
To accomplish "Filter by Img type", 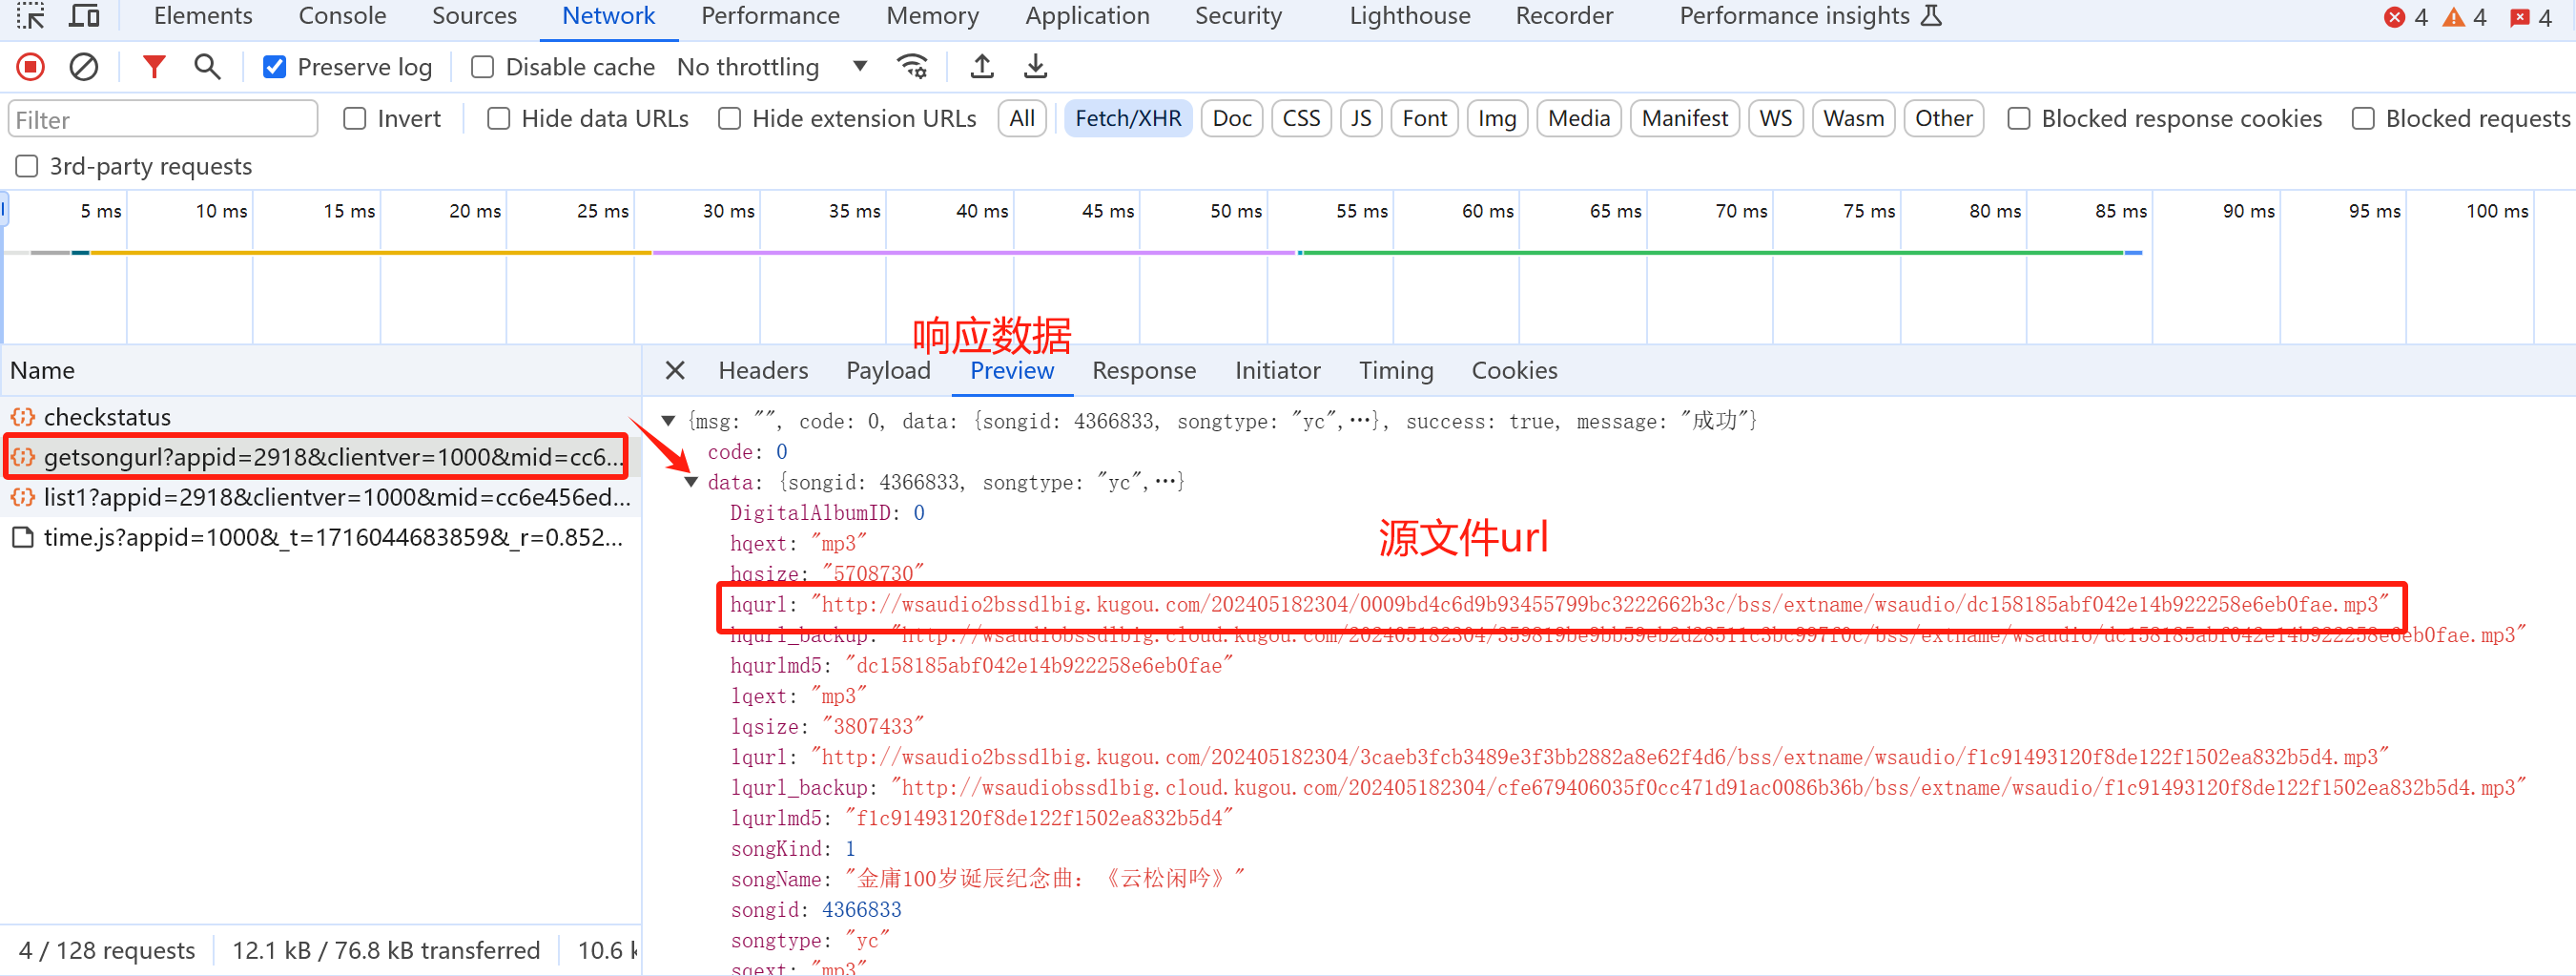I will click(1497, 119).
